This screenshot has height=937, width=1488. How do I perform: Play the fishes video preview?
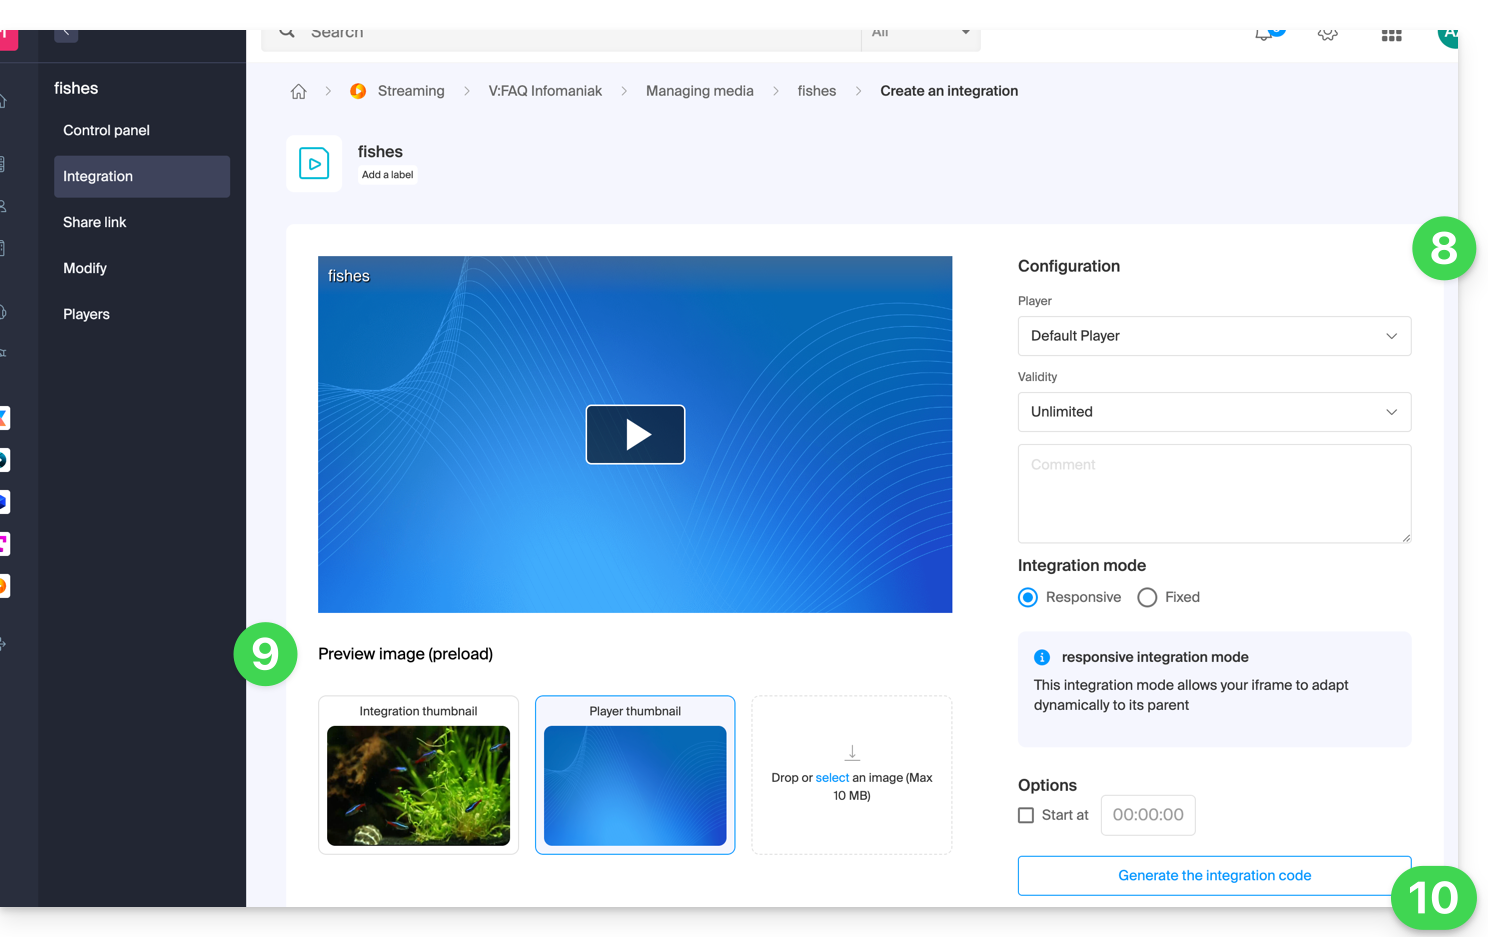point(635,434)
